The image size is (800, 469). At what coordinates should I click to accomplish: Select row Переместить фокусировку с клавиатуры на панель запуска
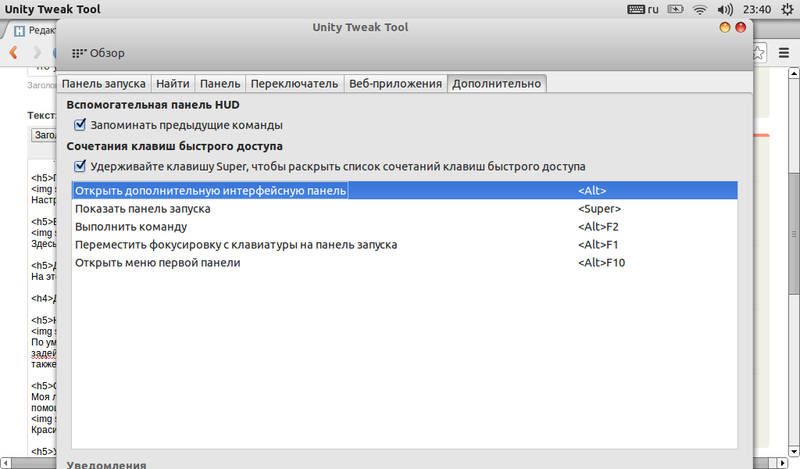(x=405, y=244)
